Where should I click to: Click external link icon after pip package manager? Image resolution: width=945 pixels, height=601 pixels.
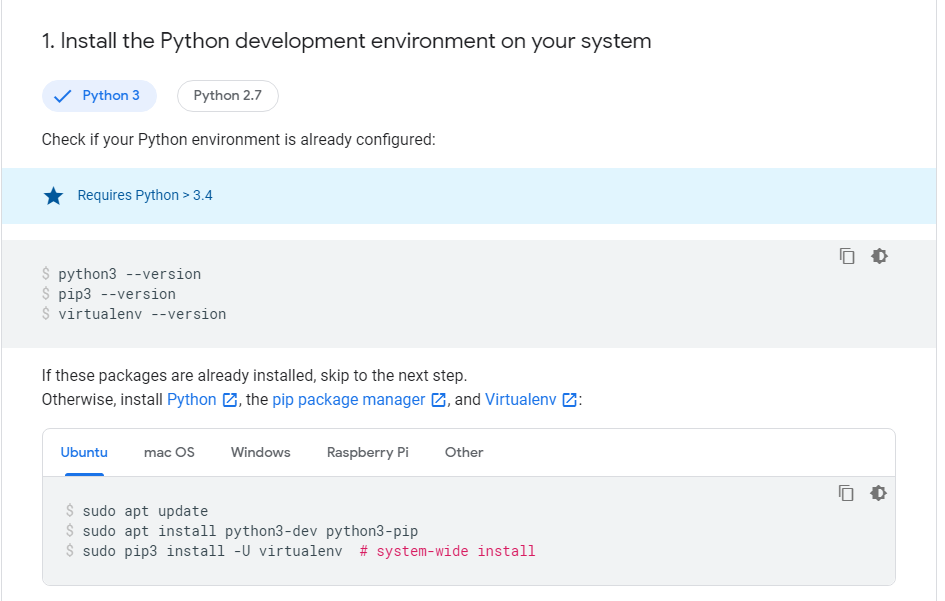tap(438, 400)
